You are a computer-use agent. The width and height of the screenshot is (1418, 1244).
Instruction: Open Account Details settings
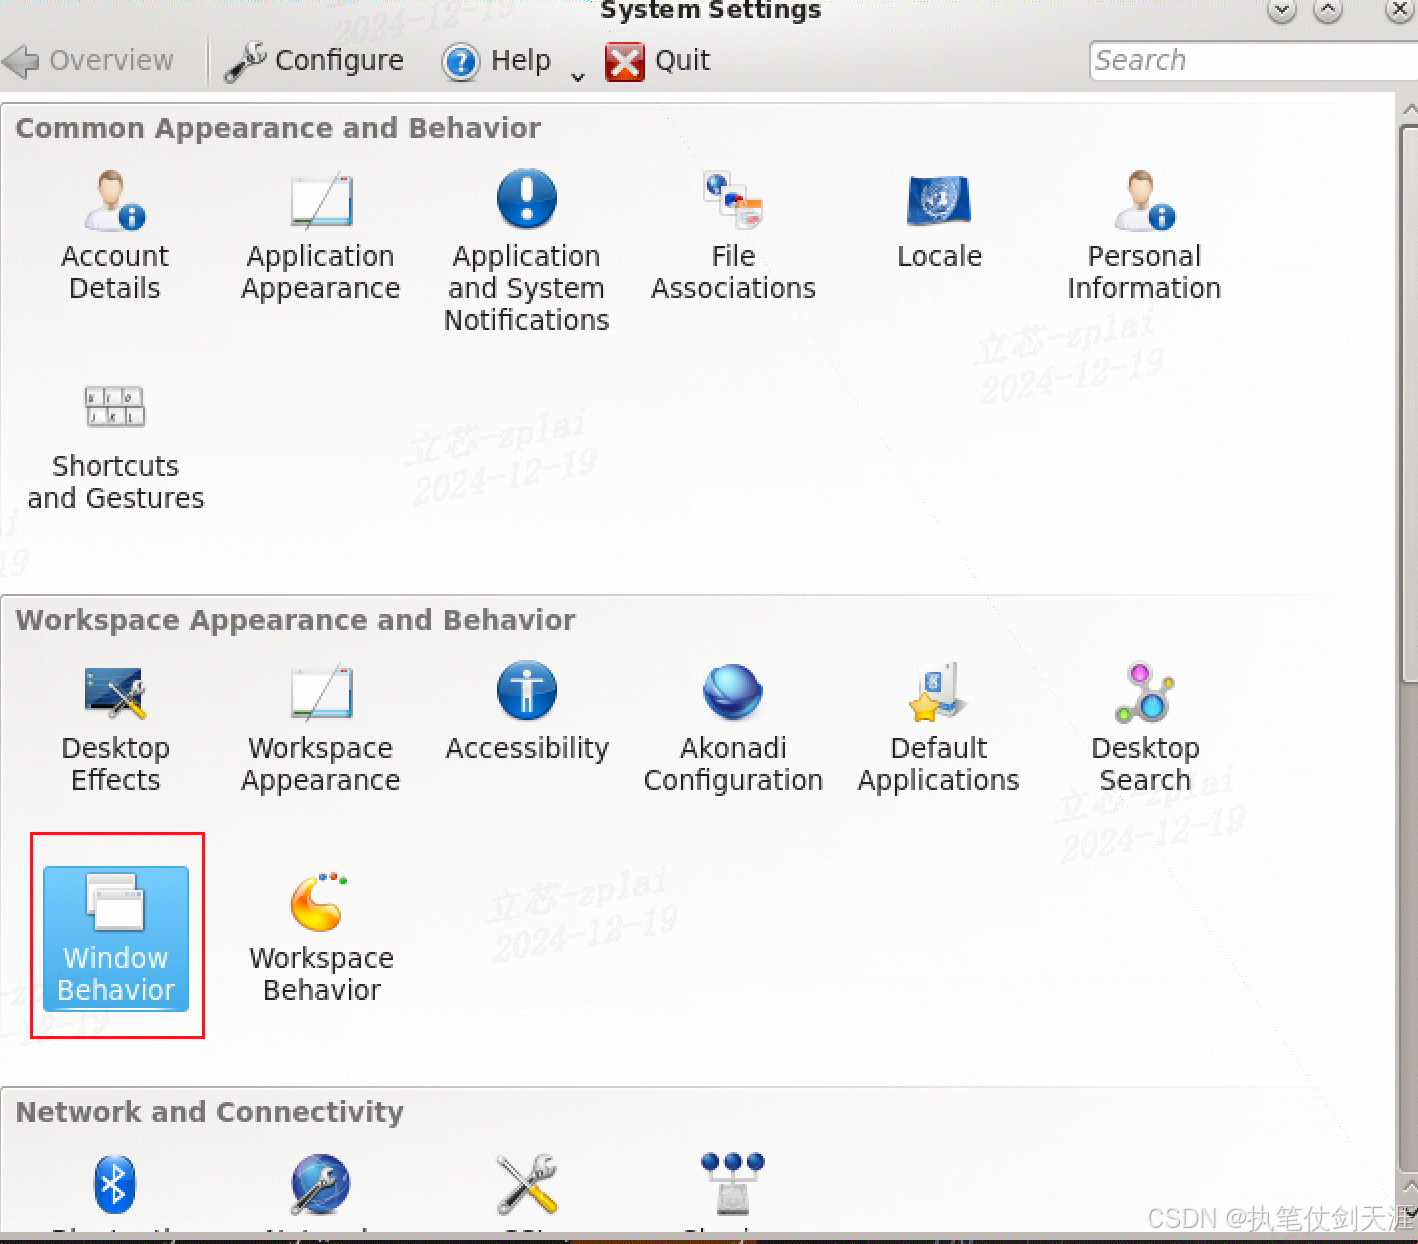114,236
